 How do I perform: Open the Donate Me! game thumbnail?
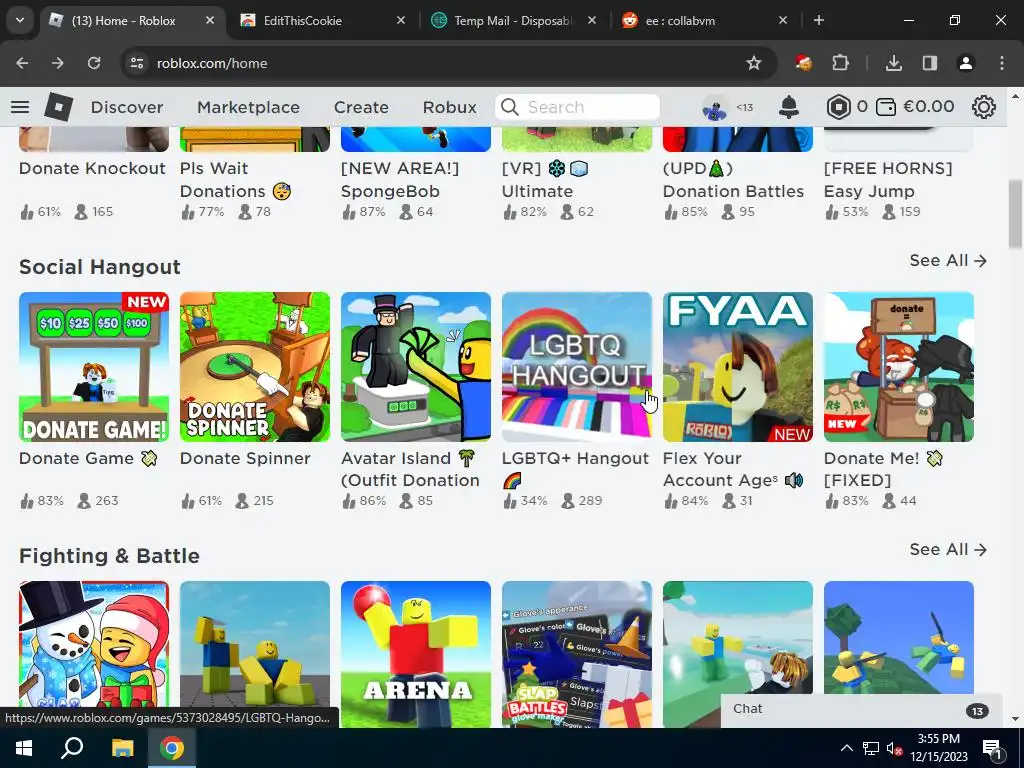(x=899, y=367)
